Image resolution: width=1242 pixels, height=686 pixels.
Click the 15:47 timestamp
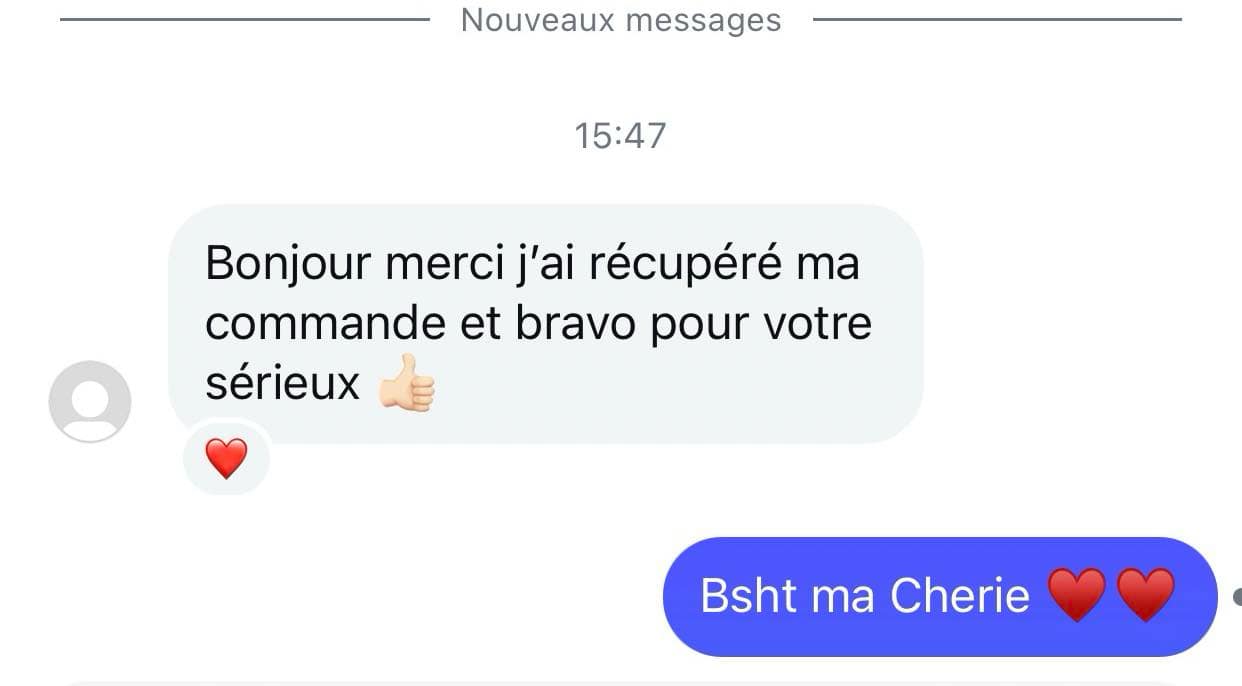(x=620, y=135)
